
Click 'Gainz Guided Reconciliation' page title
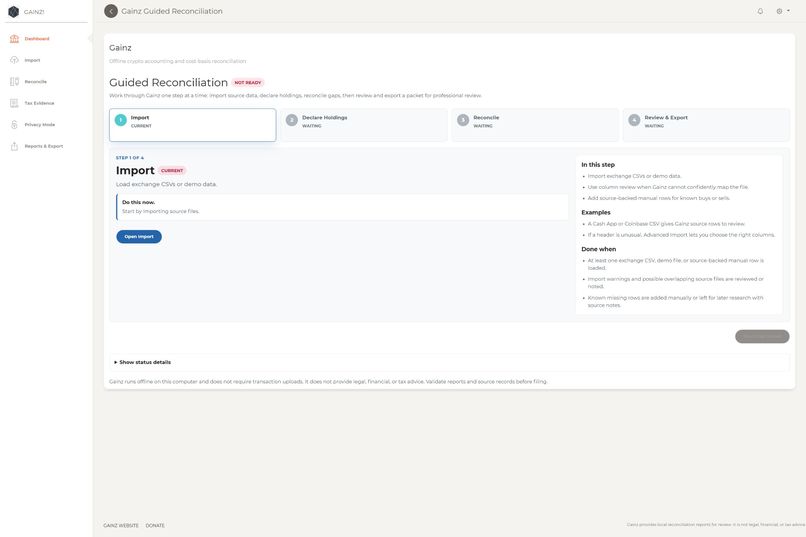click(172, 11)
